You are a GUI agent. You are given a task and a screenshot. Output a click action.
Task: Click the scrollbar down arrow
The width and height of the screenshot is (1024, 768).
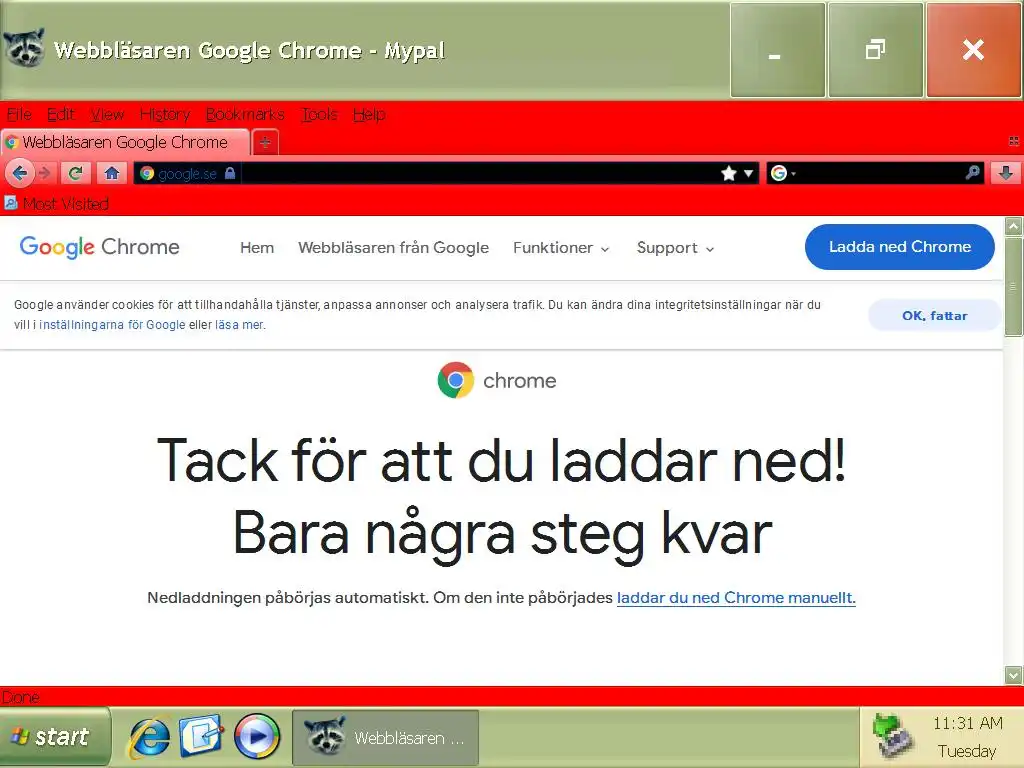[1014, 675]
